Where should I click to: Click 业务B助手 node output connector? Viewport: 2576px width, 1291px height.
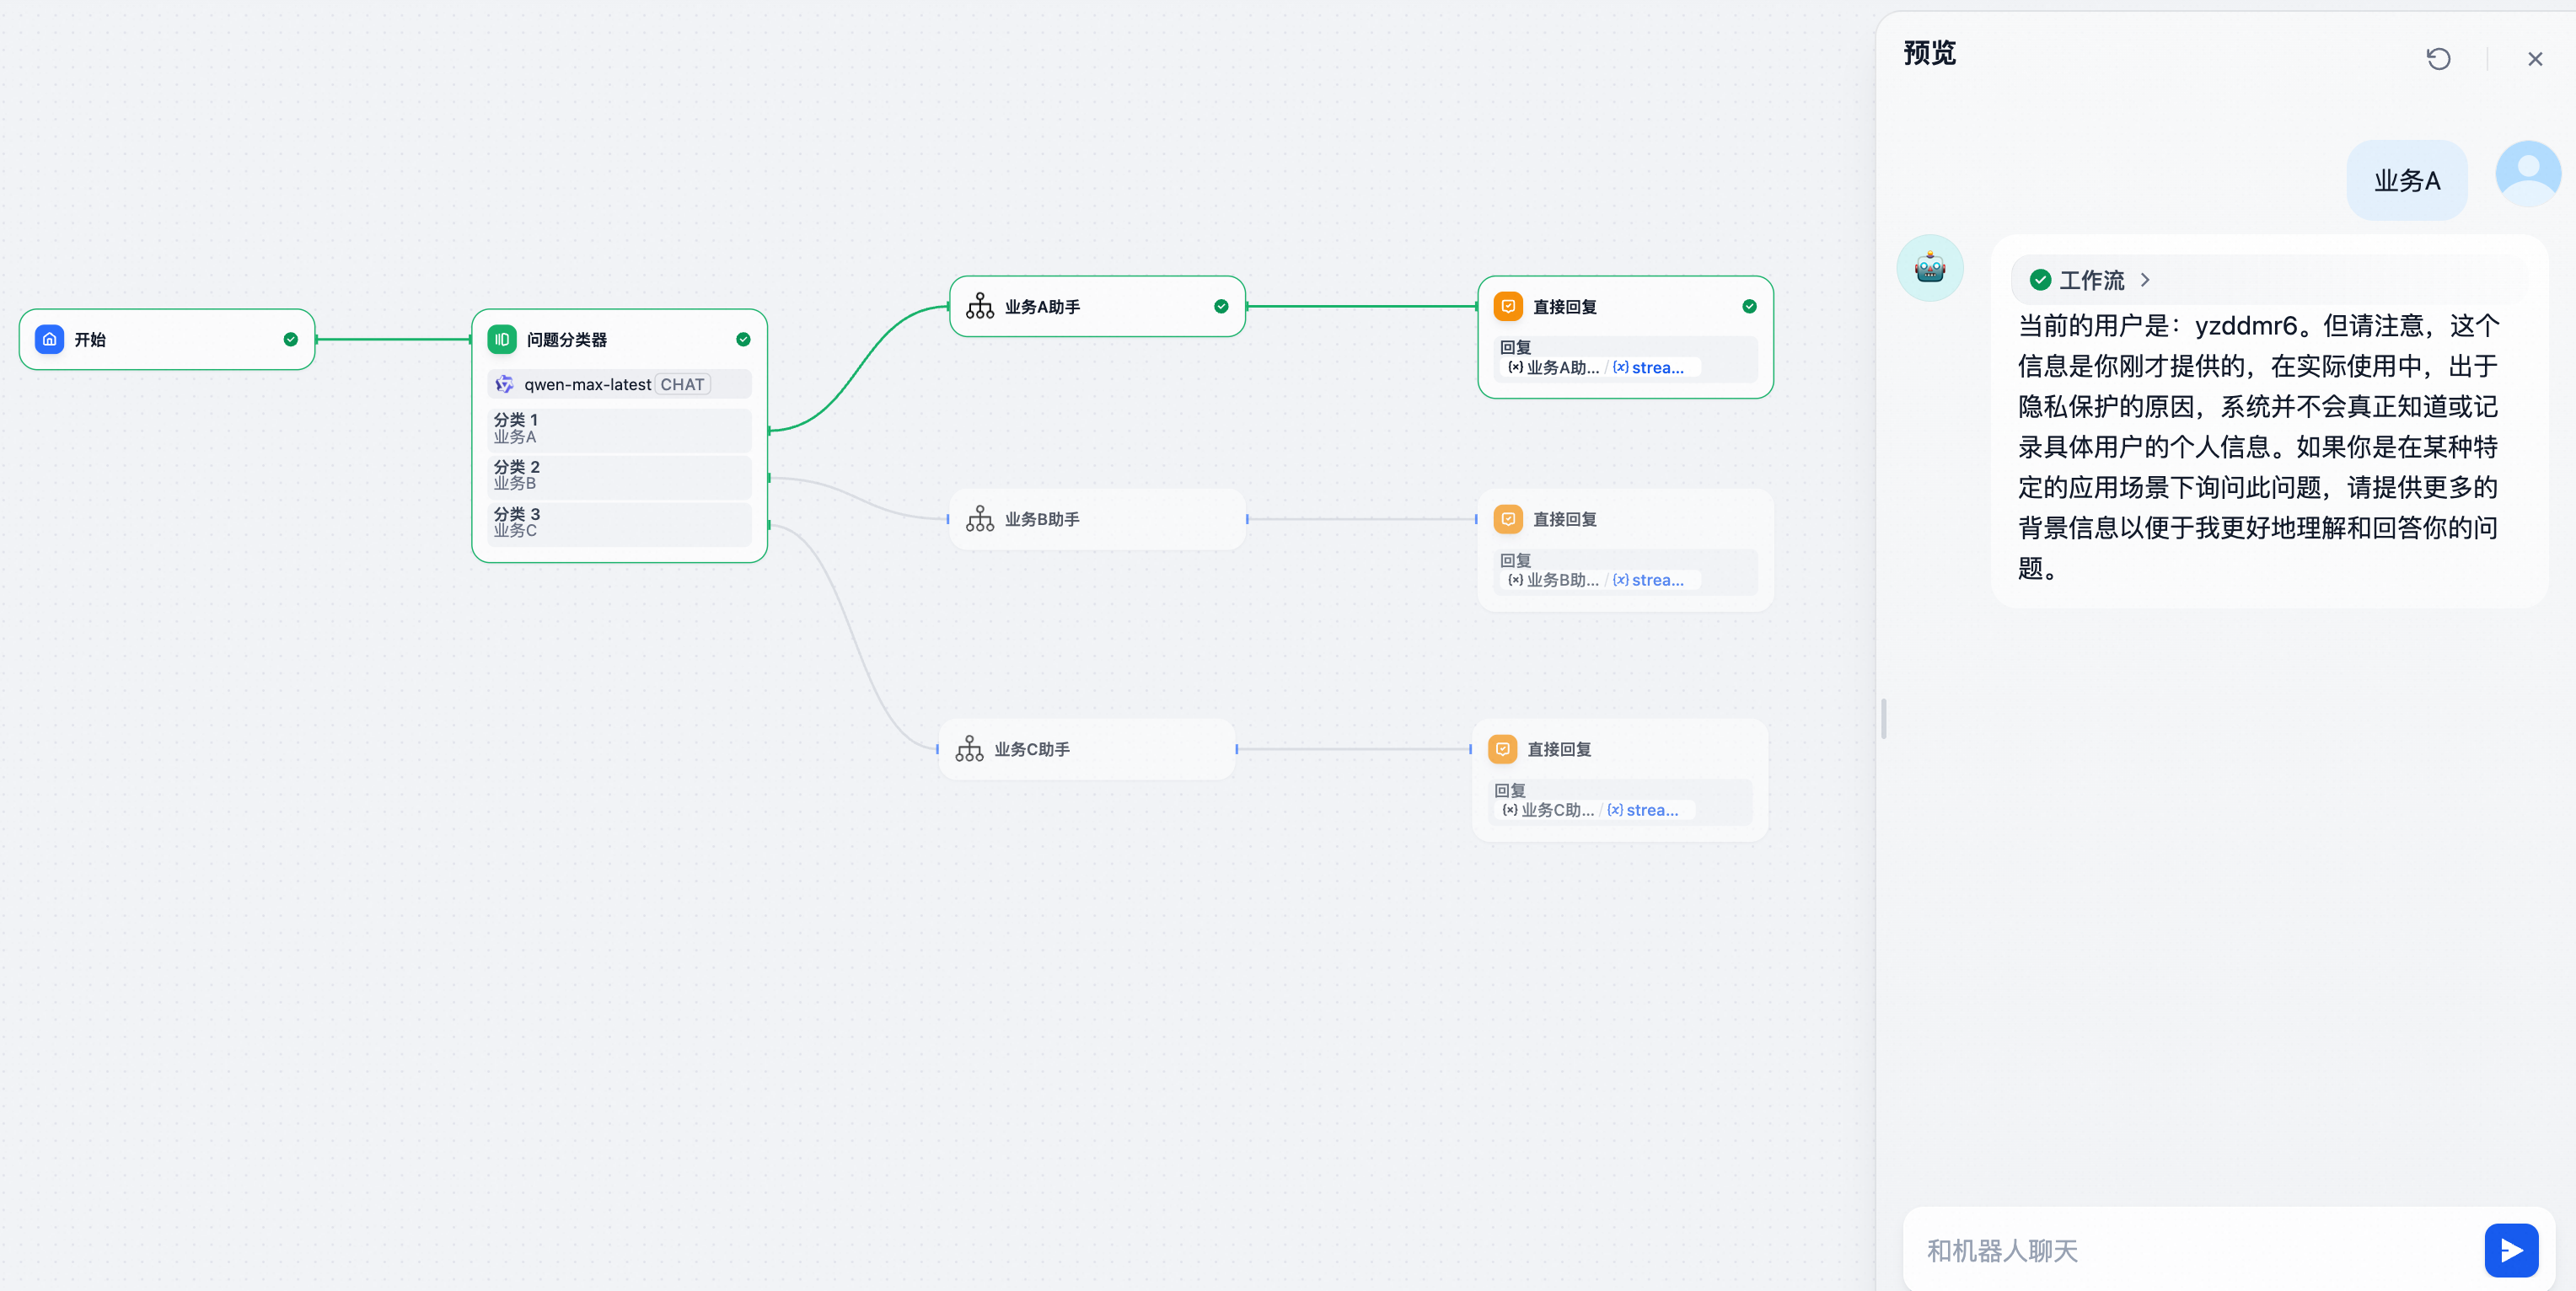click(1247, 519)
